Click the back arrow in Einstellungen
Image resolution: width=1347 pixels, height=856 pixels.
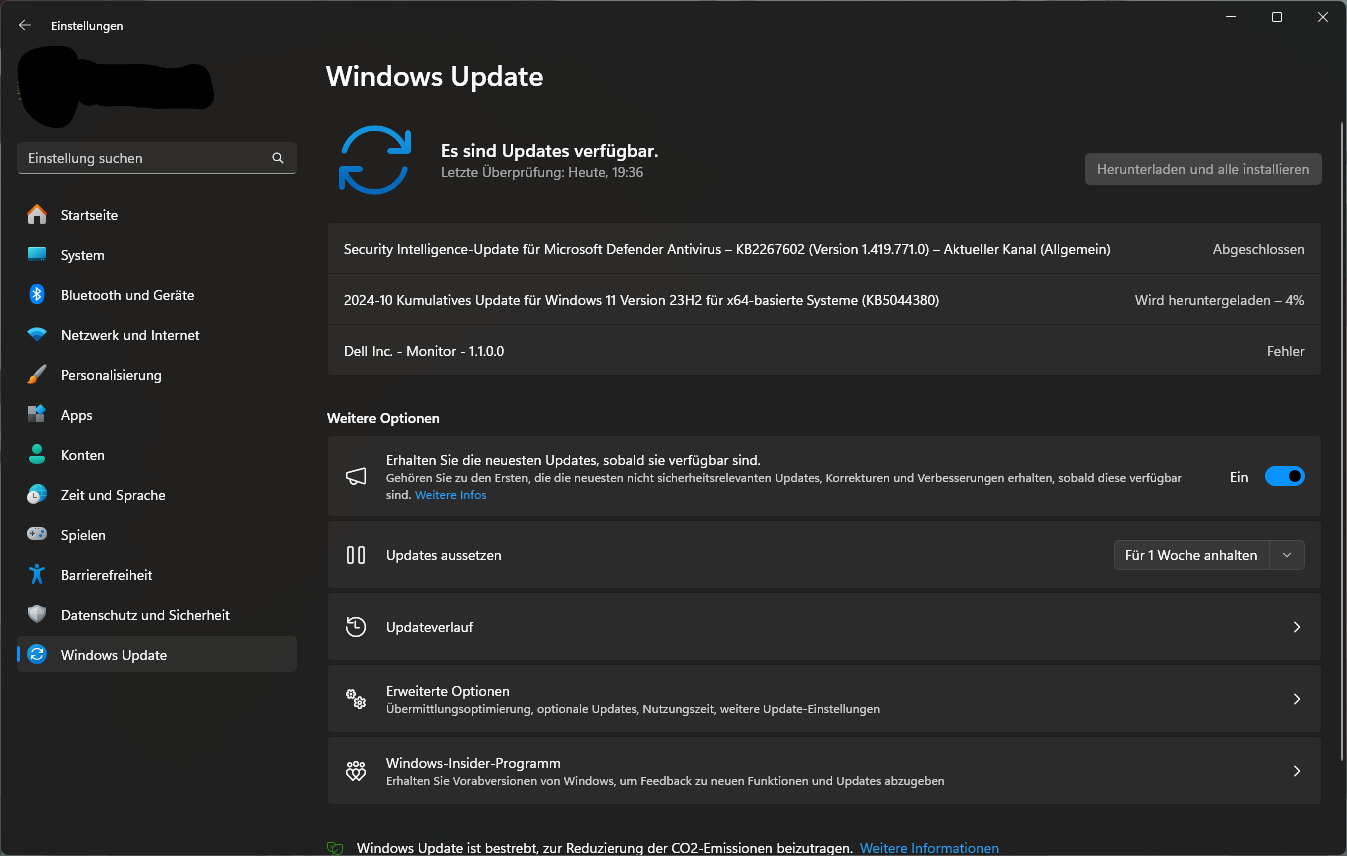[x=25, y=25]
